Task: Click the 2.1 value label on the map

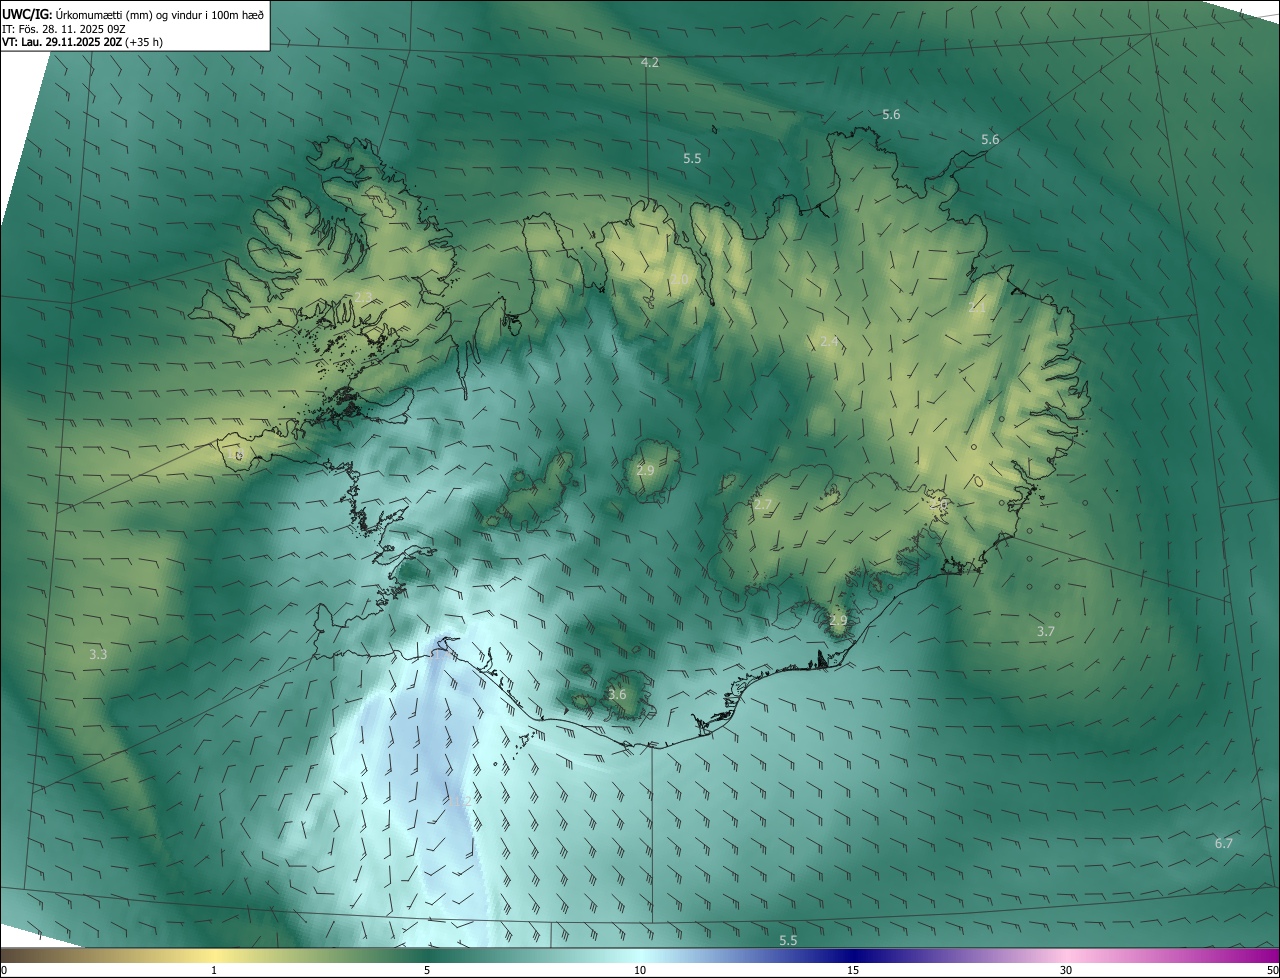Action: coord(977,309)
